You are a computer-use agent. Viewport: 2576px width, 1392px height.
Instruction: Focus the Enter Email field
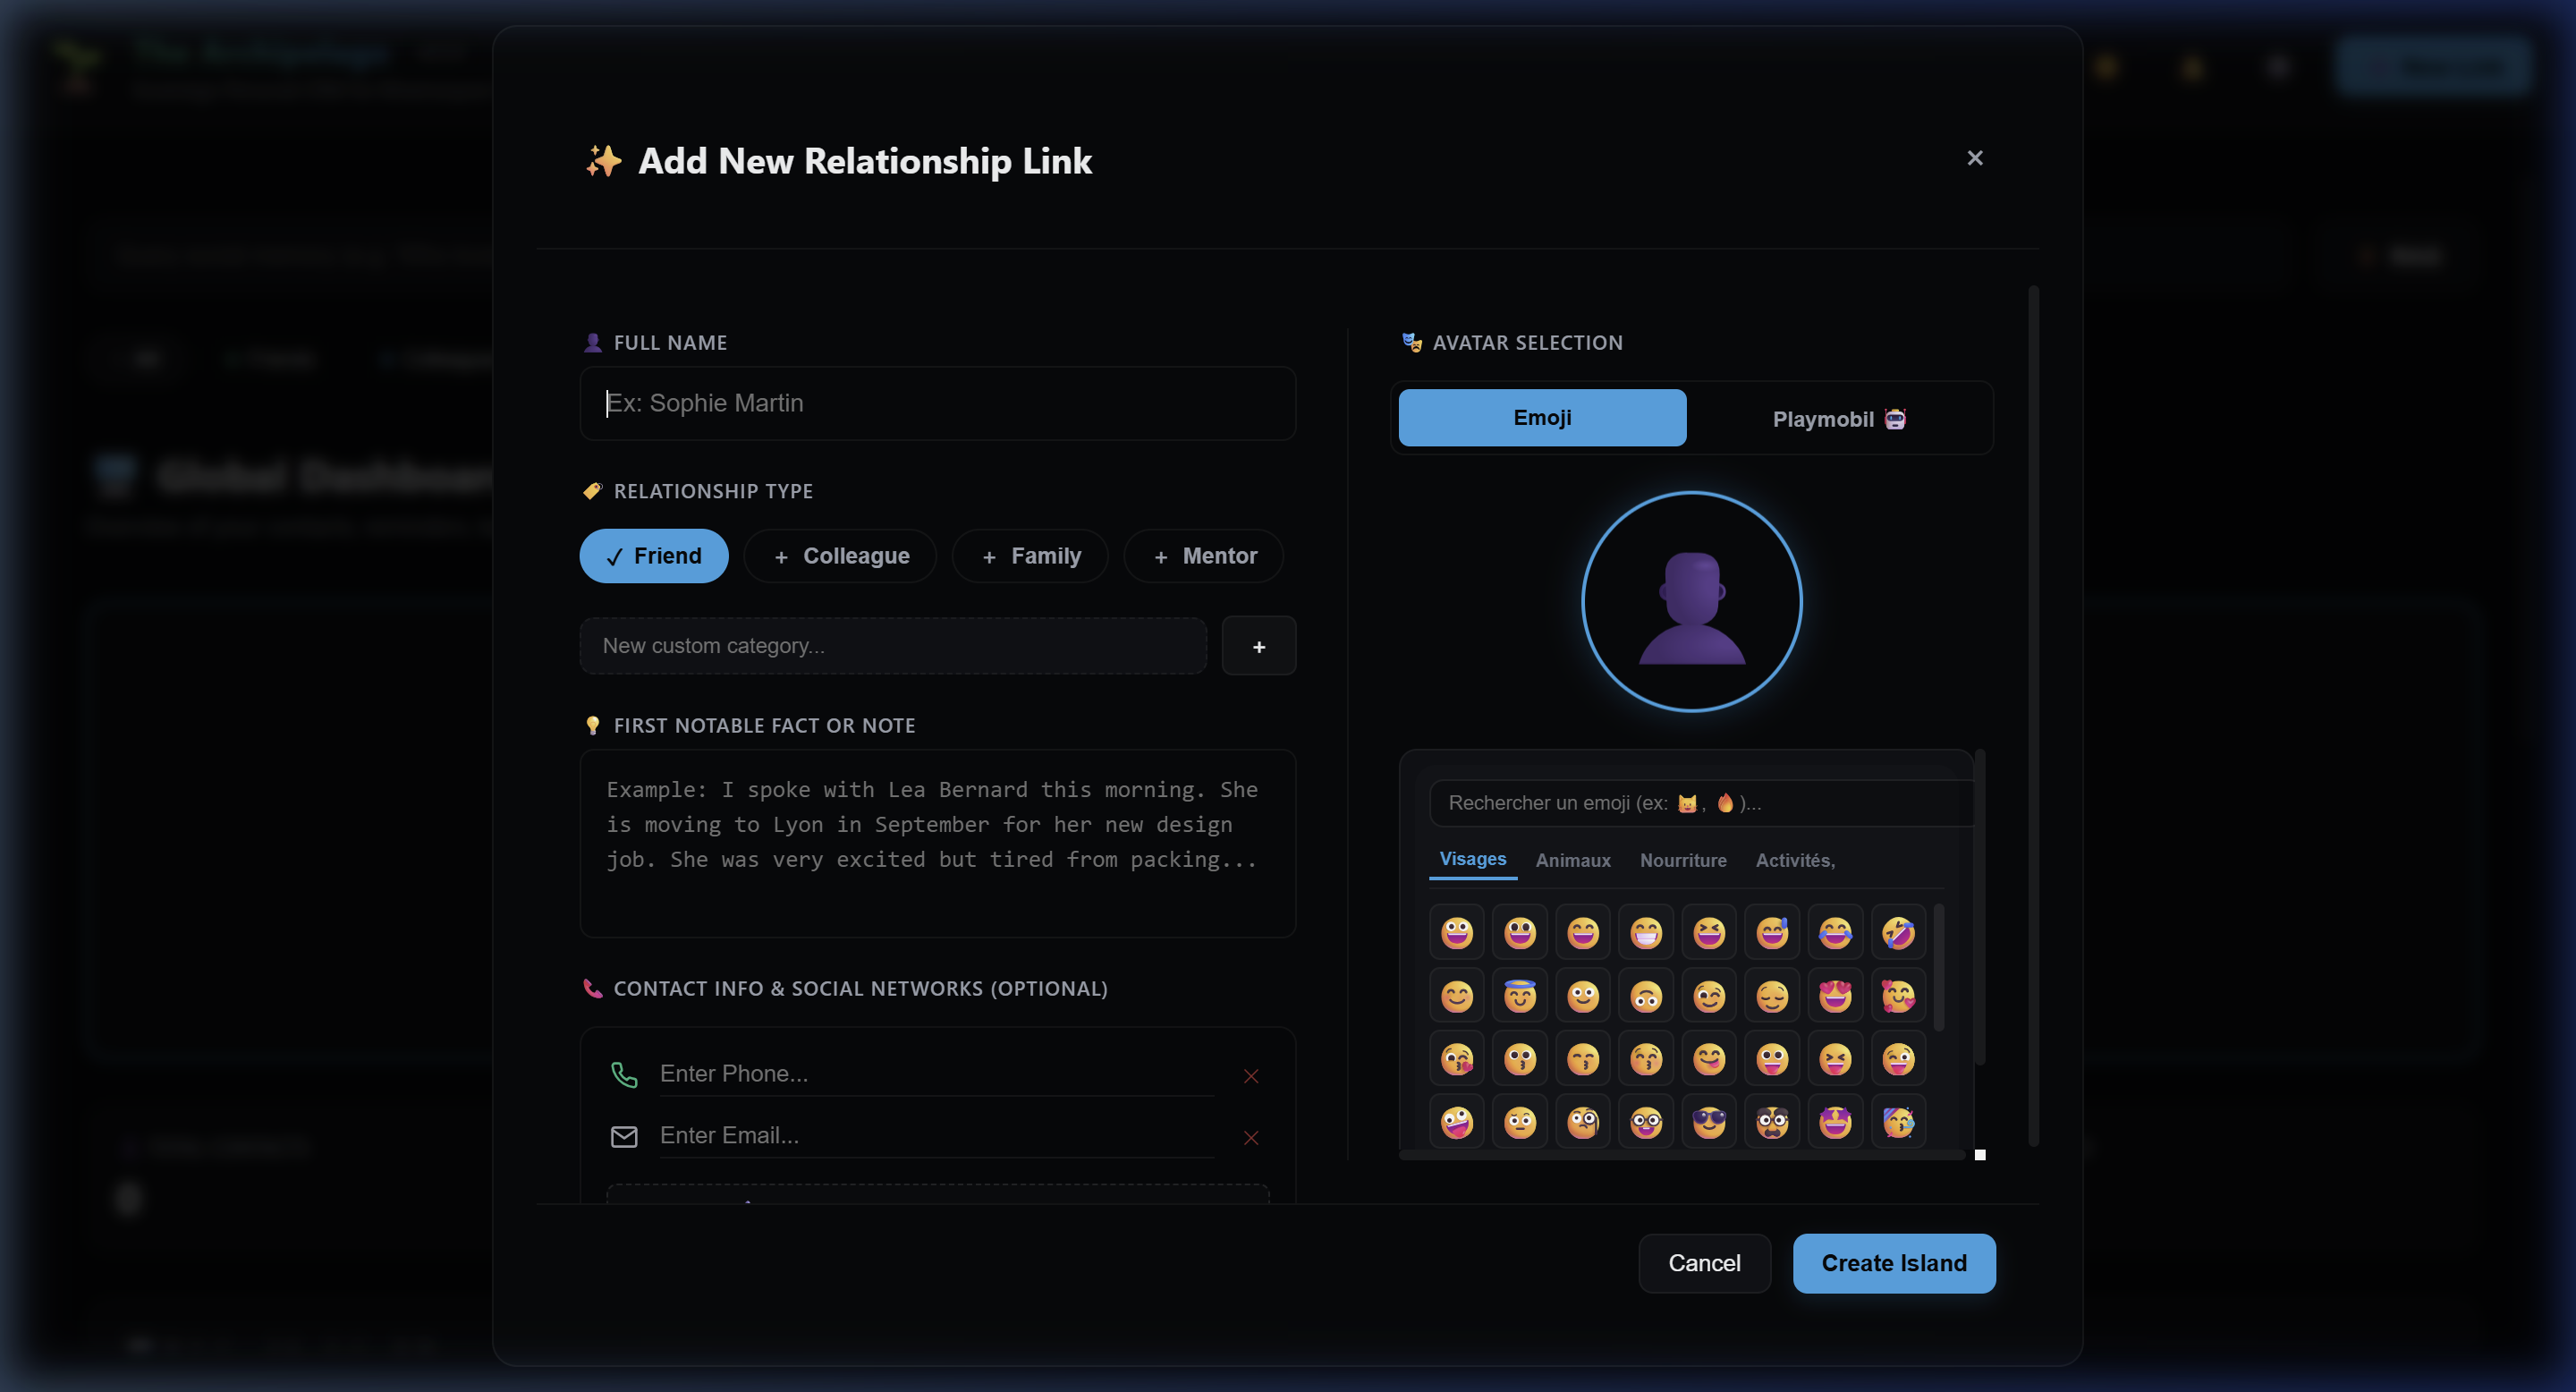pyautogui.click(x=936, y=1136)
